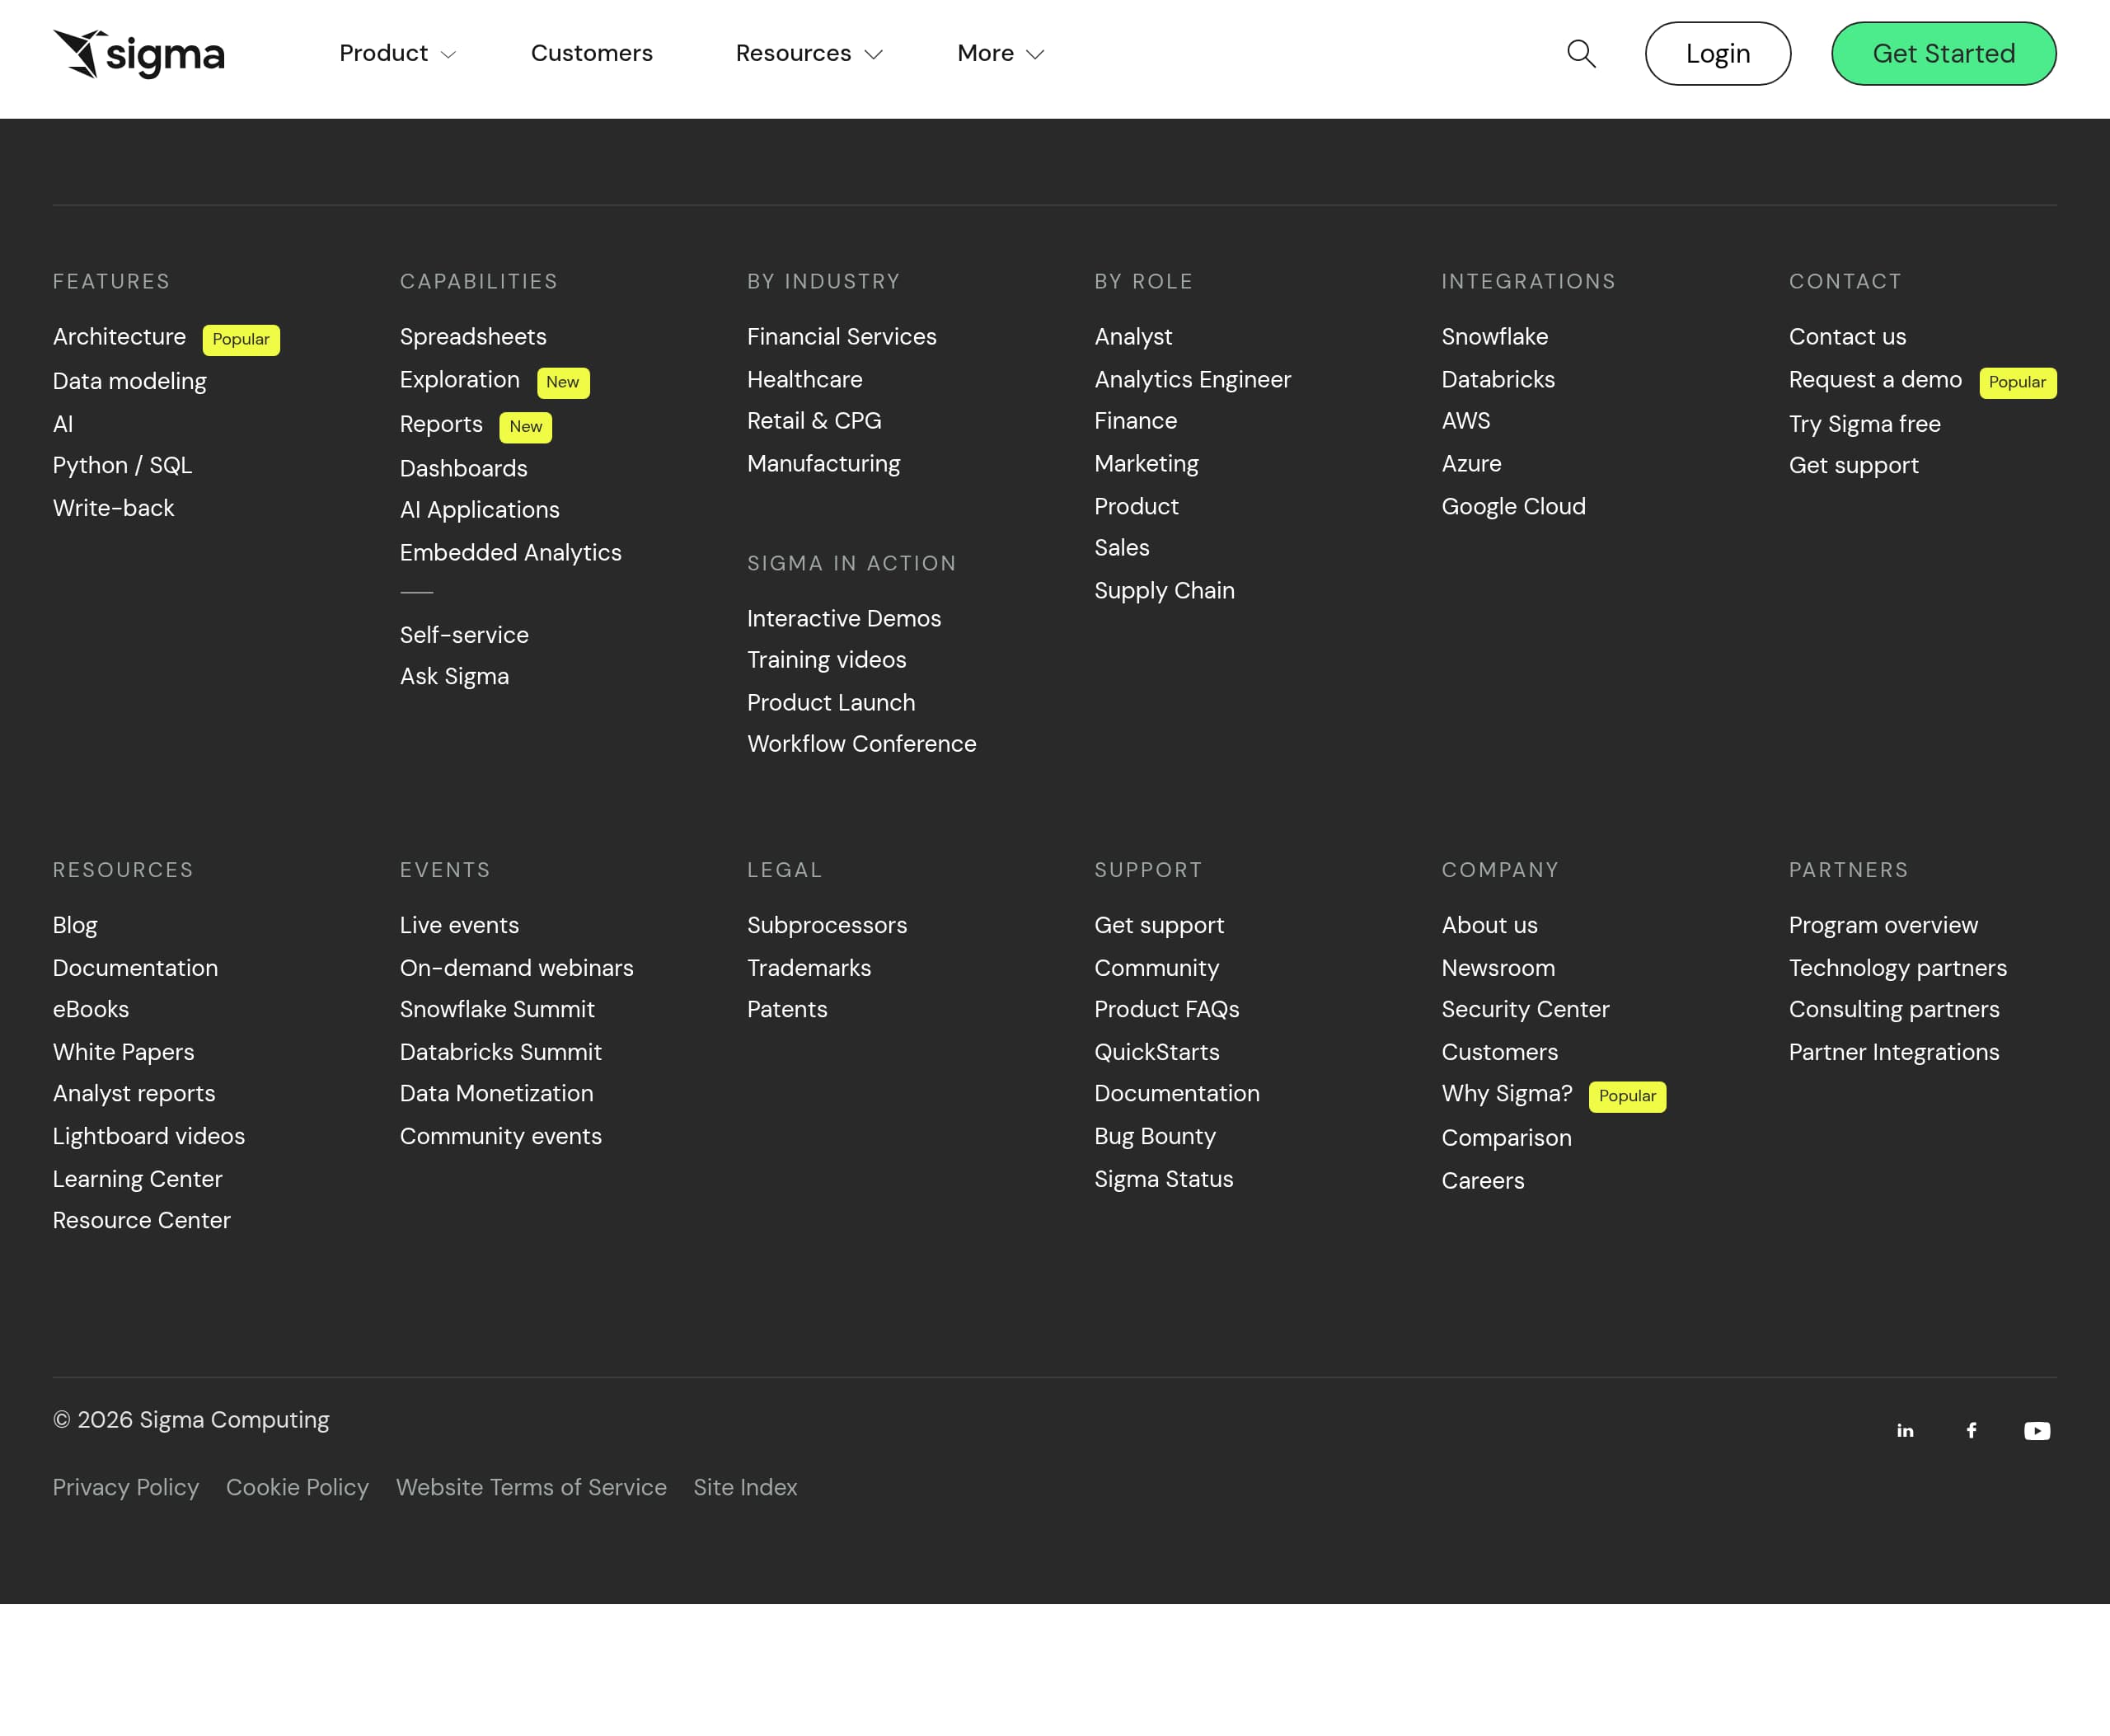2110x1736 pixels.
Task: Open the Site Index link at the bottom
Action: 745,1487
